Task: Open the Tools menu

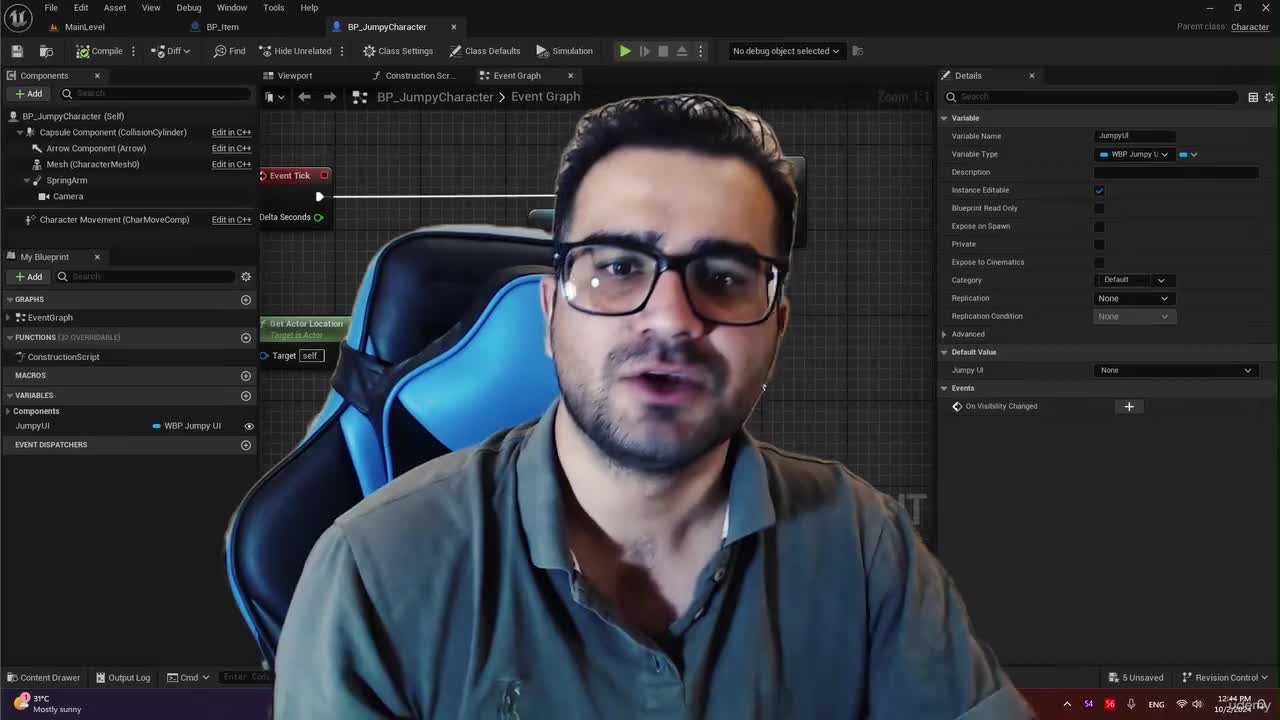Action: click(274, 8)
